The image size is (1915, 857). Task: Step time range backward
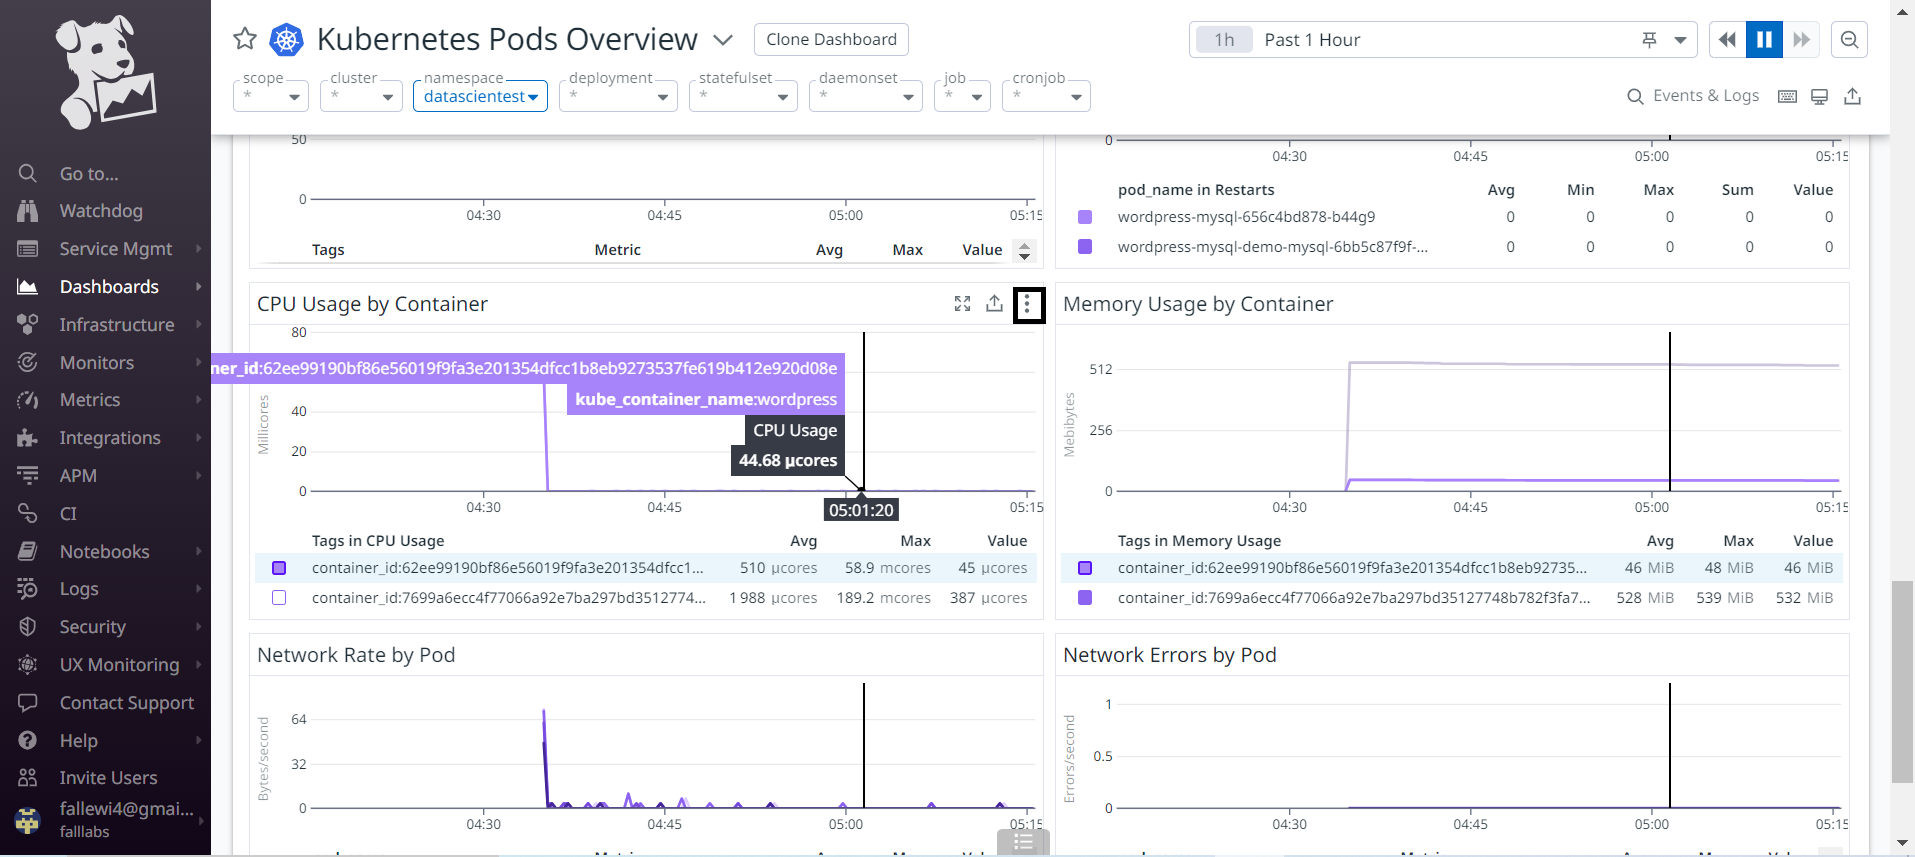click(1727, 40)
